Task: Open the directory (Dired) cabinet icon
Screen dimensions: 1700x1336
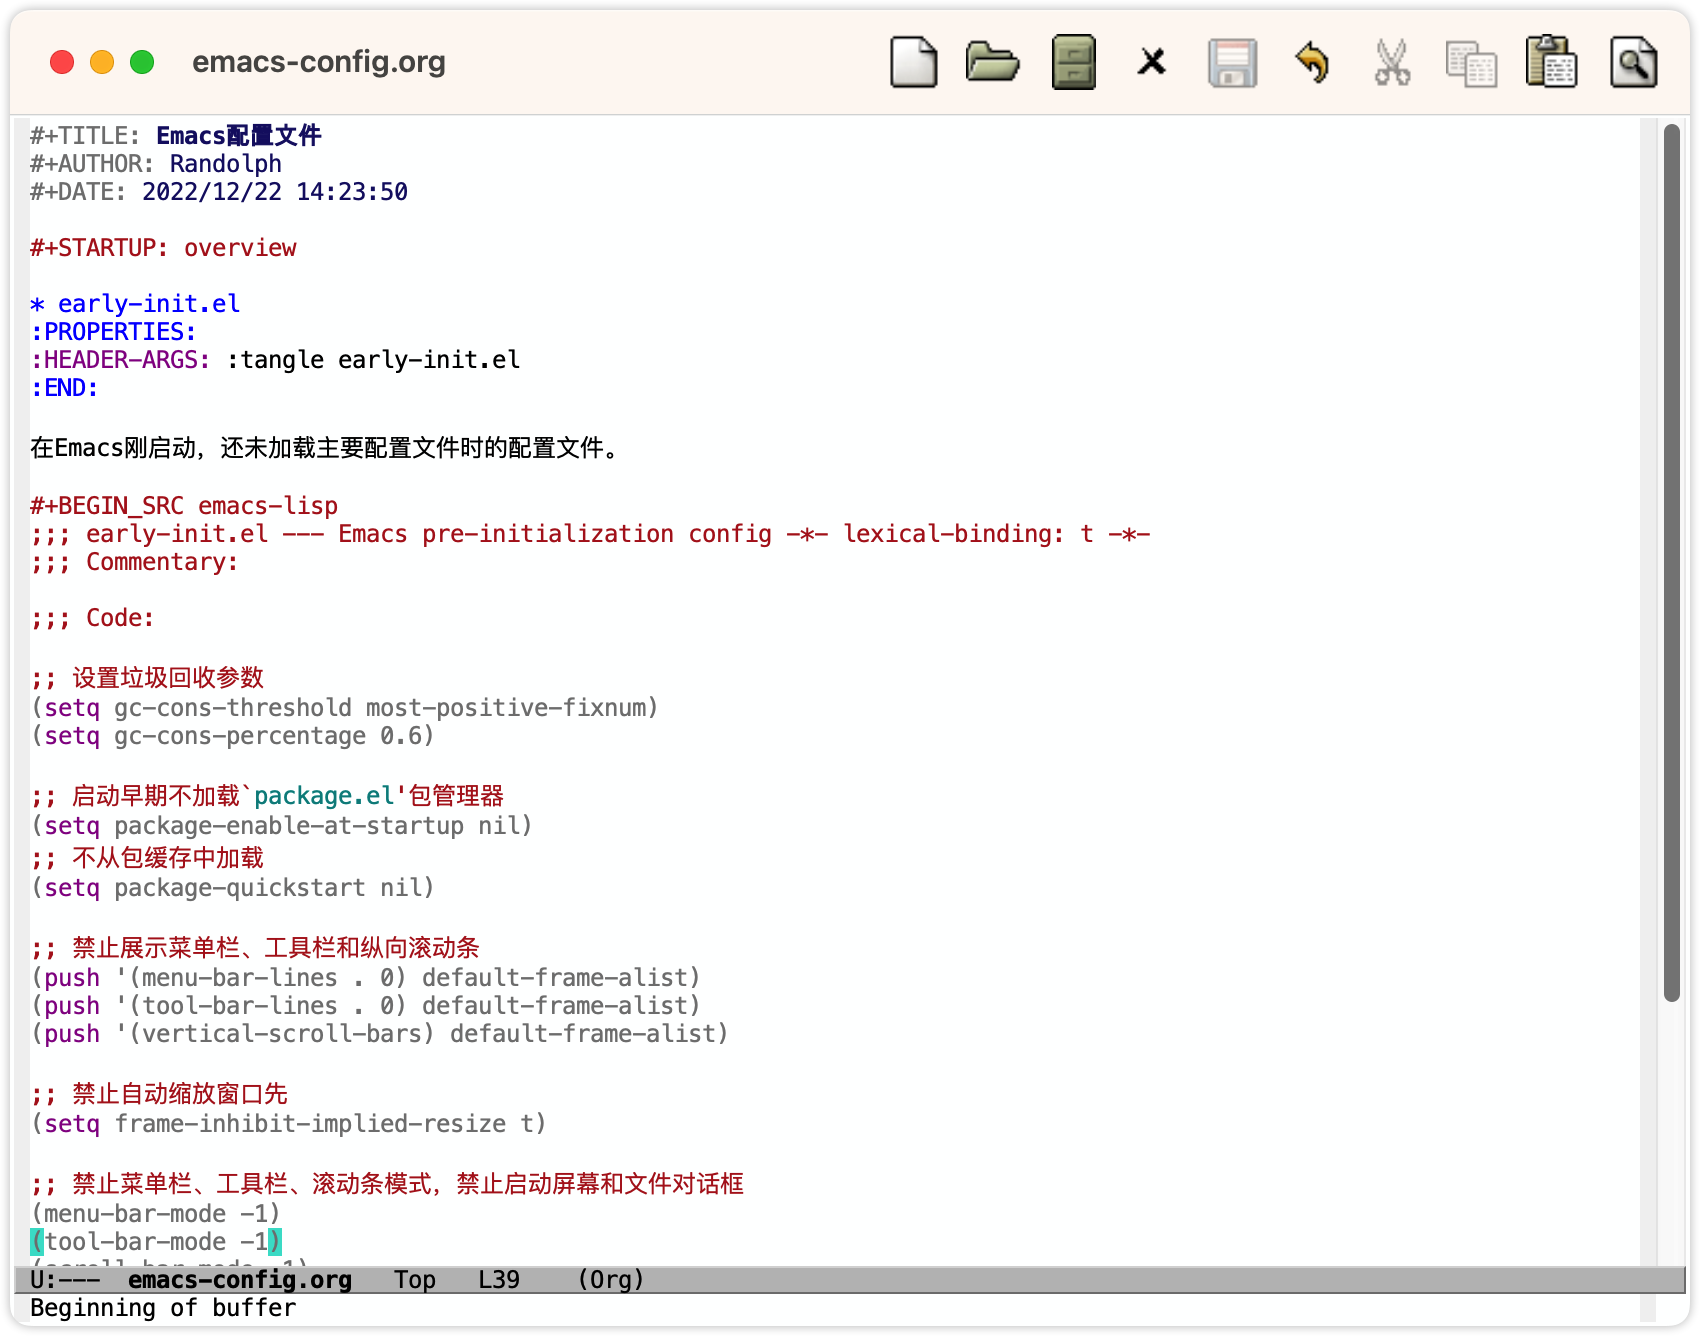Action: 1074,62
